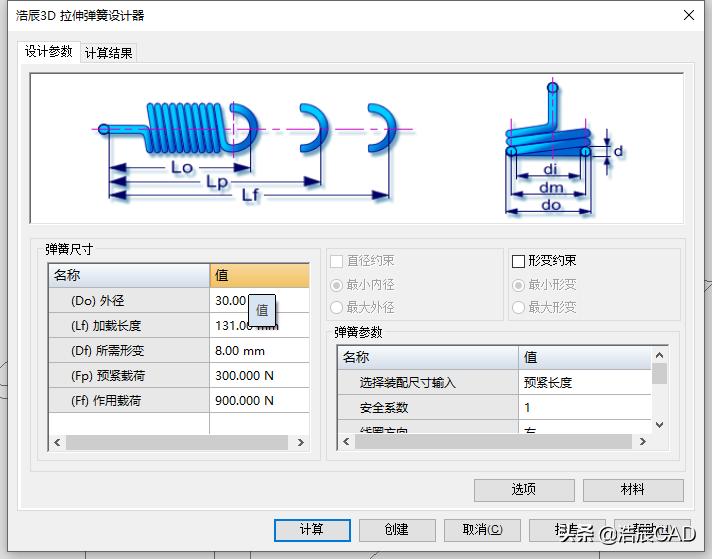Enable the 形变约束 checkbox
The width and height of the screenshot is (712, 559).
518,261
